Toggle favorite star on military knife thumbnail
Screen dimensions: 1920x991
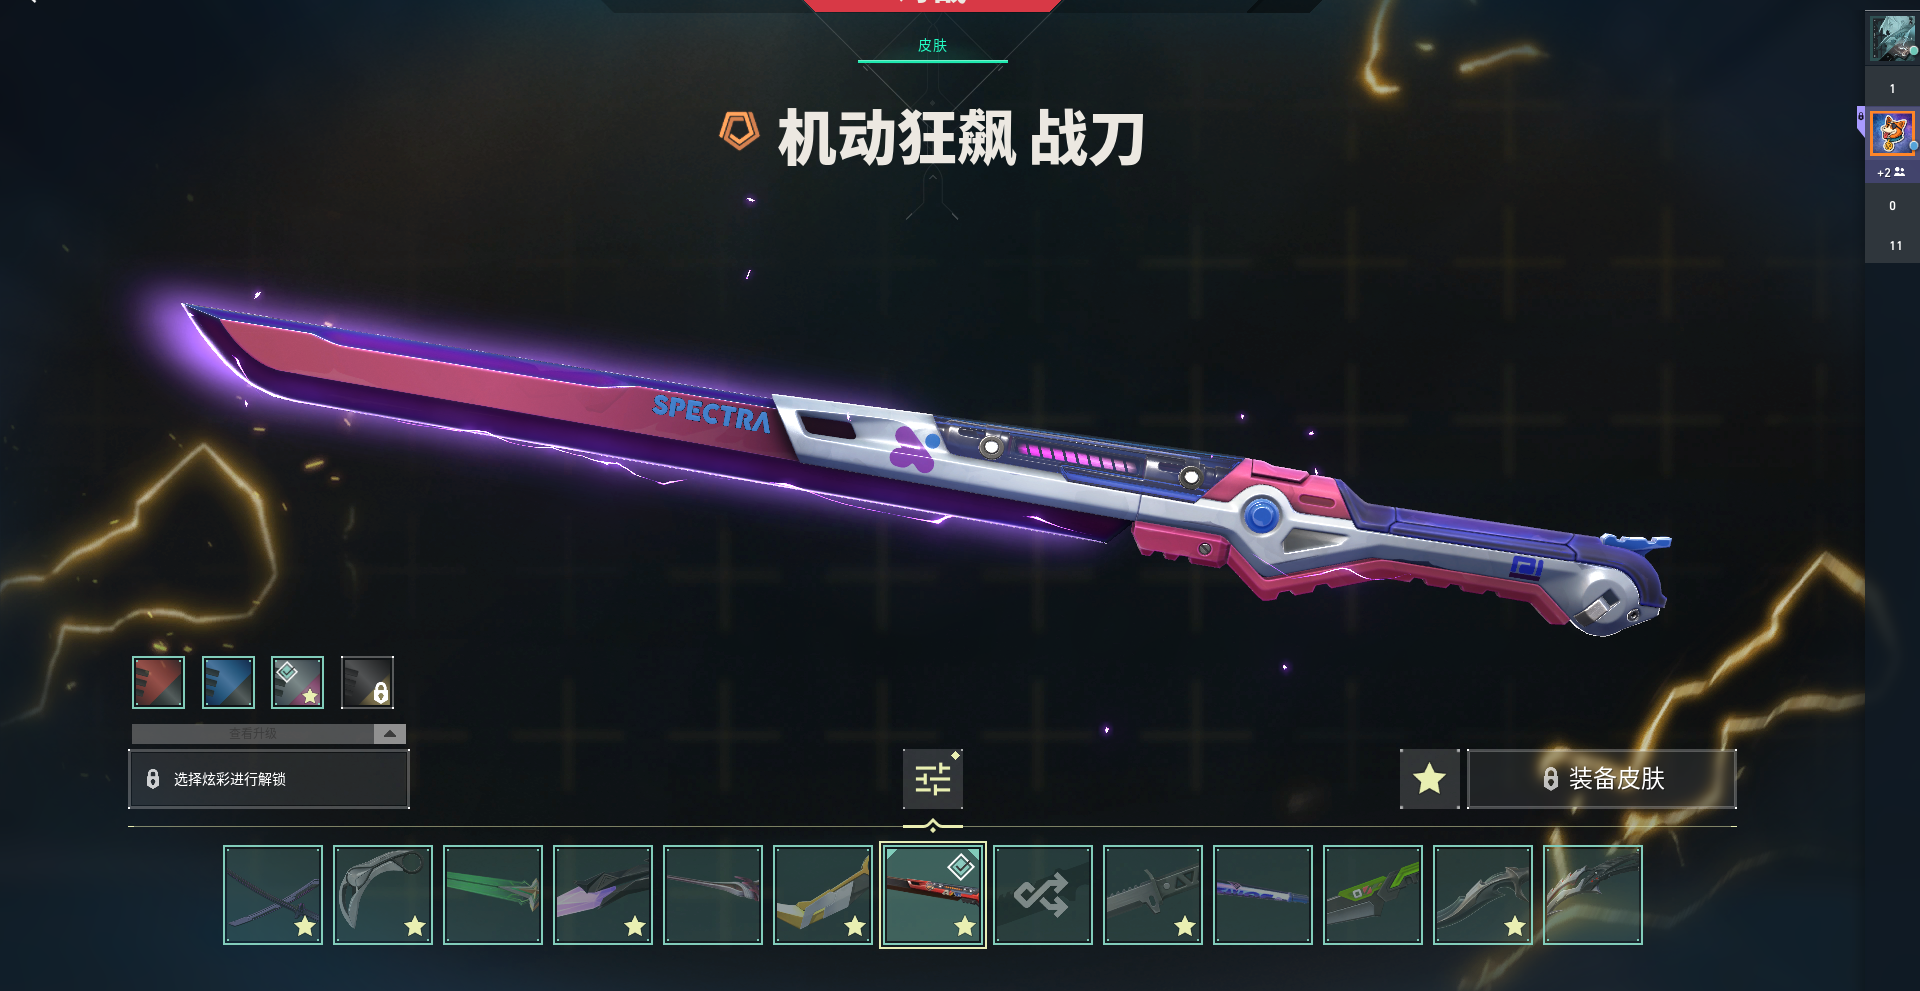(1185, 926)
